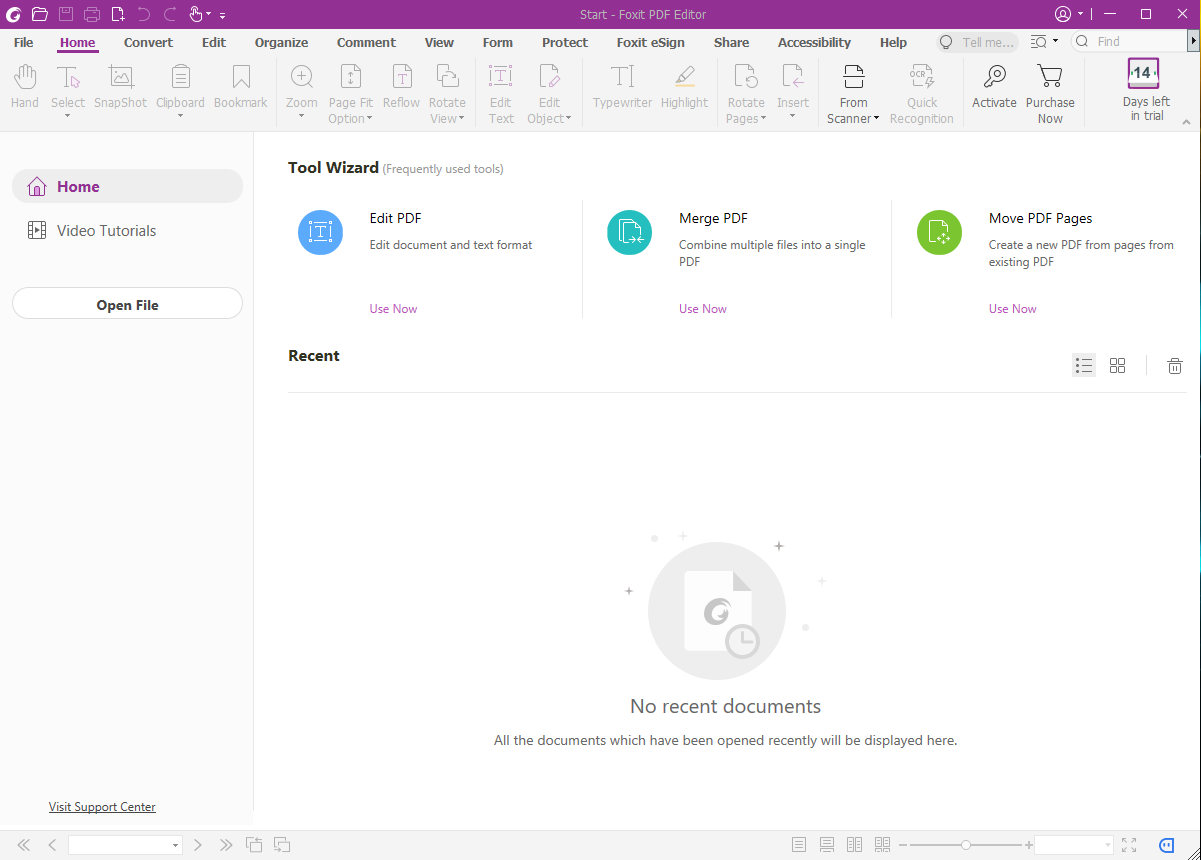Activate the Reflow view
Image resolution: width=1201 pixels, height=860 pixels.
coord(401,87)
